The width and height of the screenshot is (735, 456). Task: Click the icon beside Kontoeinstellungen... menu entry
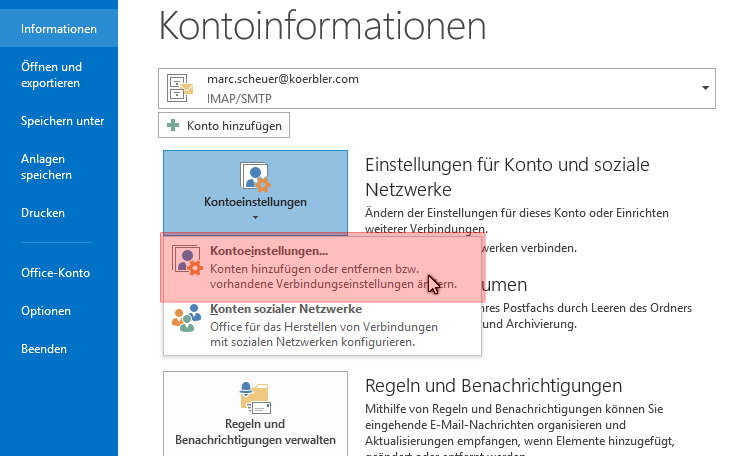(x=187, y=260)
